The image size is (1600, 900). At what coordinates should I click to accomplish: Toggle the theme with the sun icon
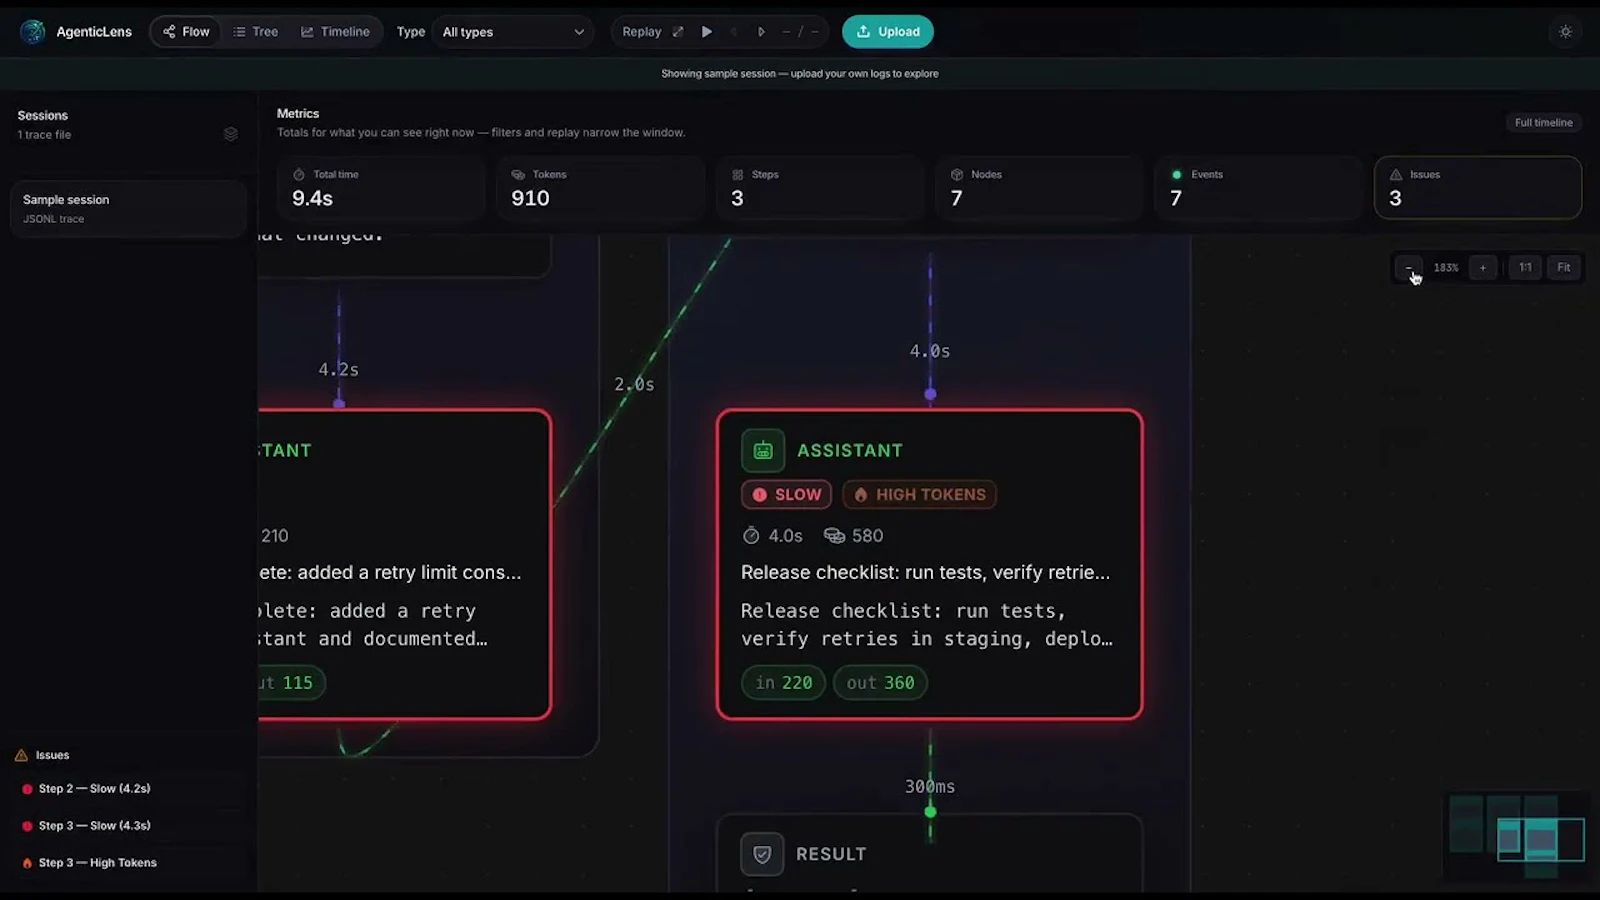click(x=1564, y=31)
